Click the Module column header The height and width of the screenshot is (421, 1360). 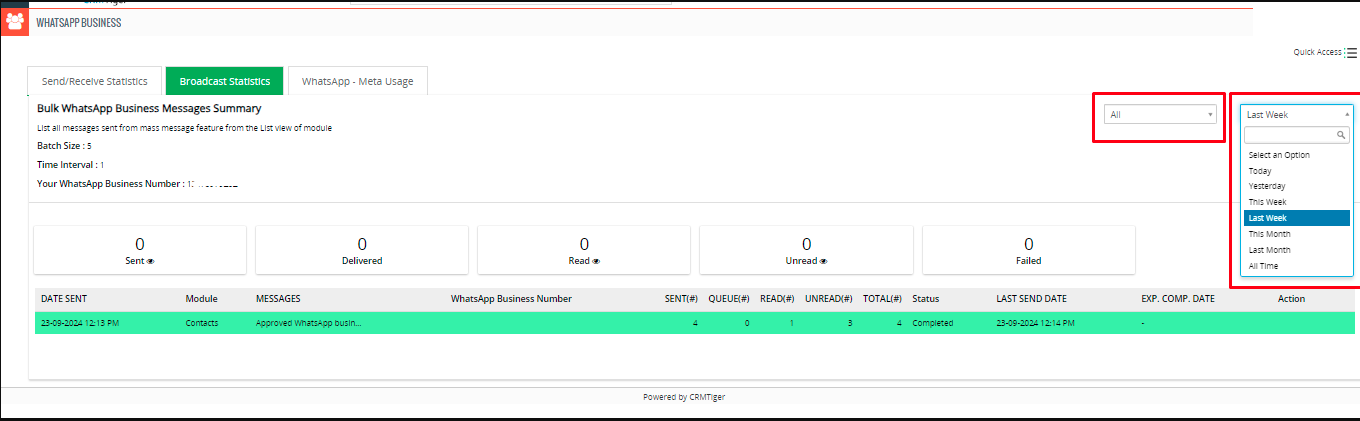201,299
